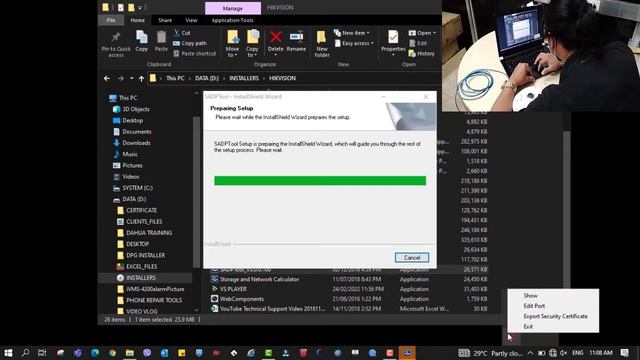Go up one level with Up arrow
The image size is (640, 360).
(x=141, y=78)
